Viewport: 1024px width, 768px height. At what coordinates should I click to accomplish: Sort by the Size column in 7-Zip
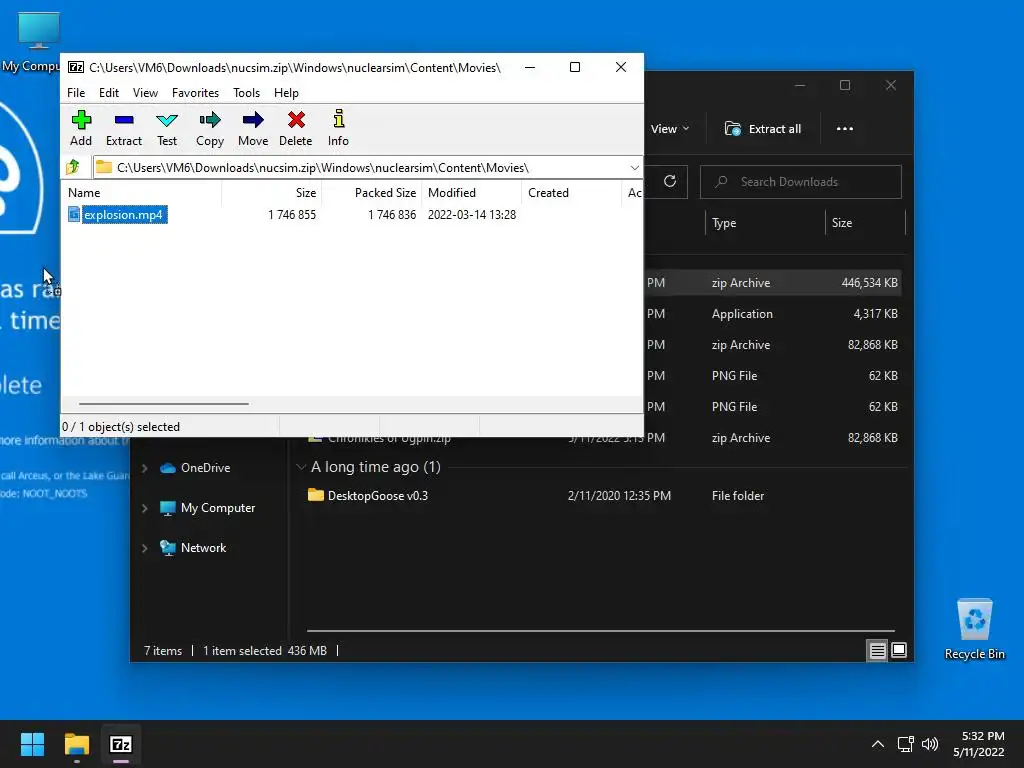271,193
